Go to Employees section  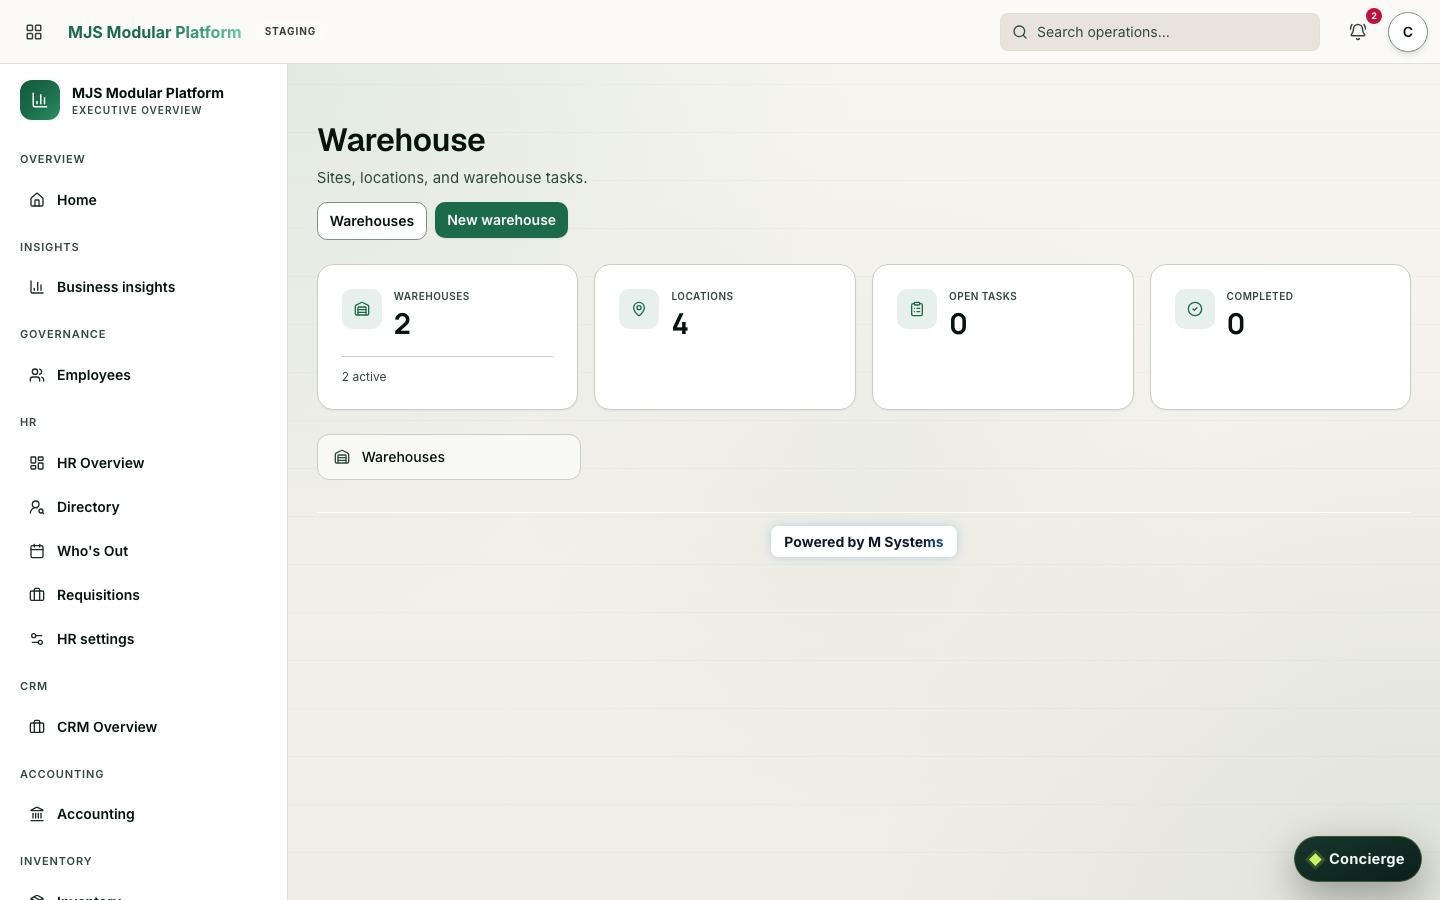click(143, 375)
